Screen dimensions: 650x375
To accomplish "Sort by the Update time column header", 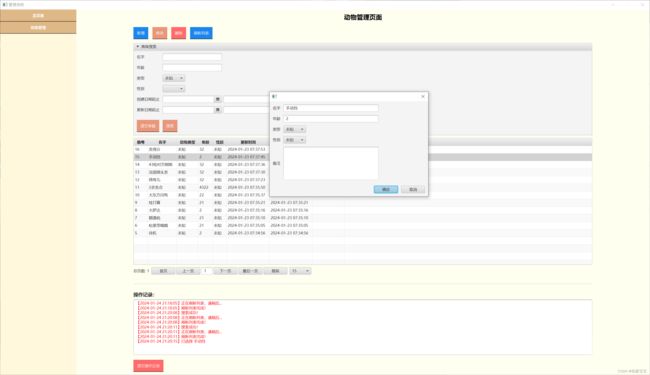I will point(248,142).
